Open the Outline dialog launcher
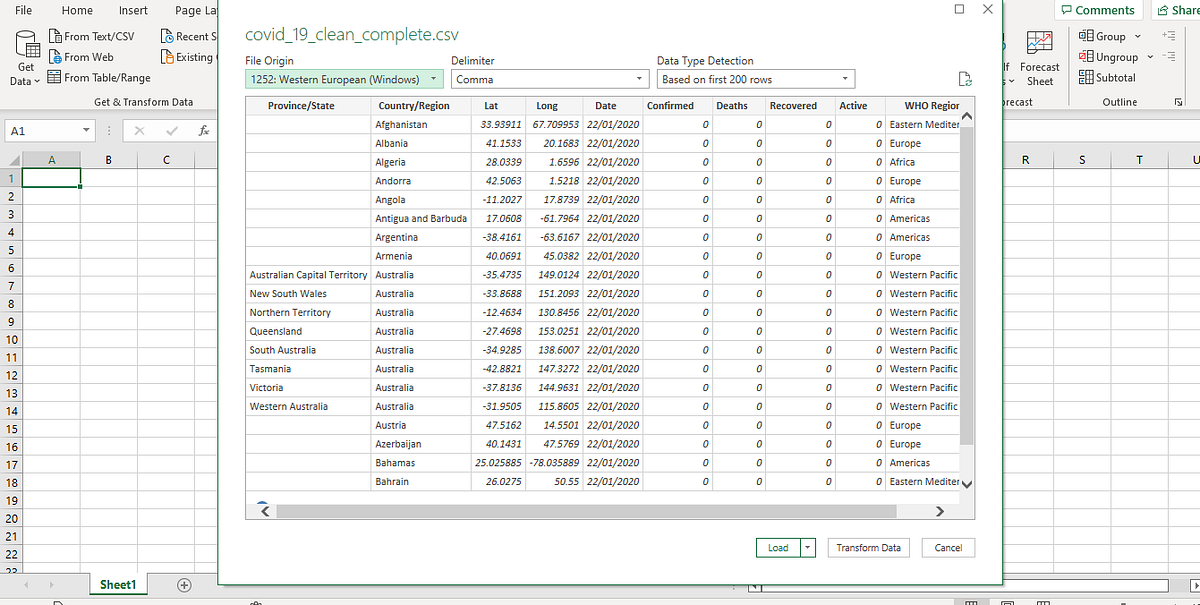The width and height of the screenshot is (1200, 605). coord(1178,101)
